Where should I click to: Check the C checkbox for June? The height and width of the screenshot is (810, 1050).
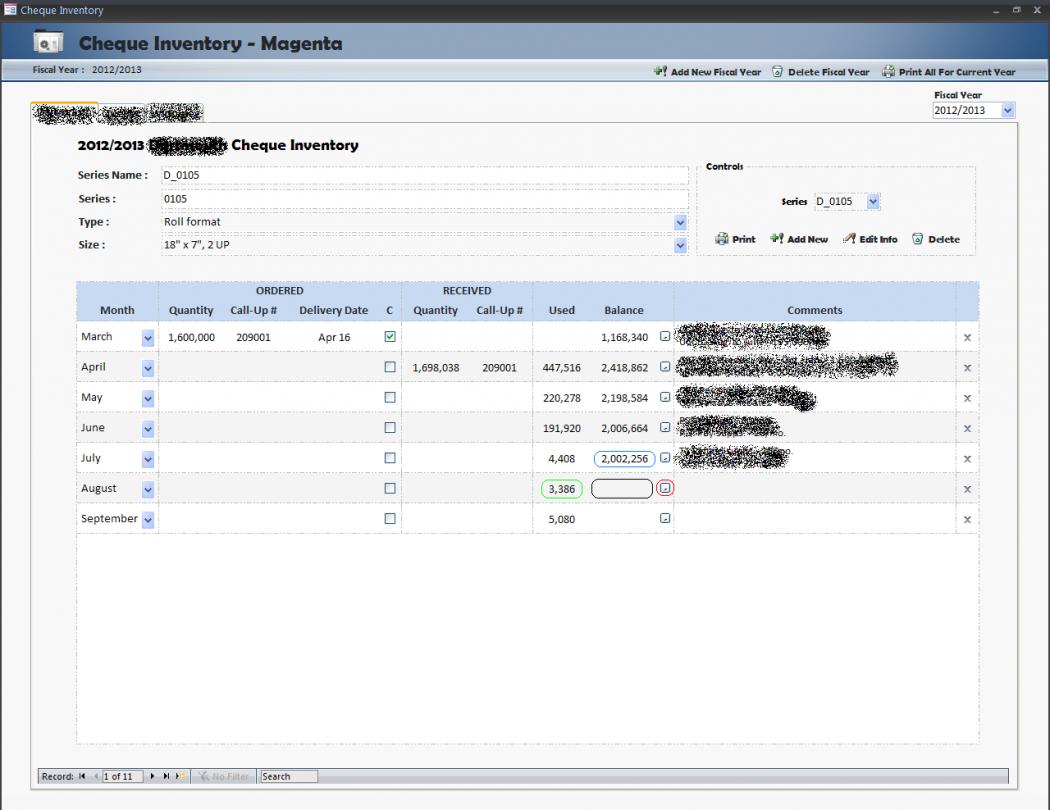pyautogui.click(x=390, y=427)
